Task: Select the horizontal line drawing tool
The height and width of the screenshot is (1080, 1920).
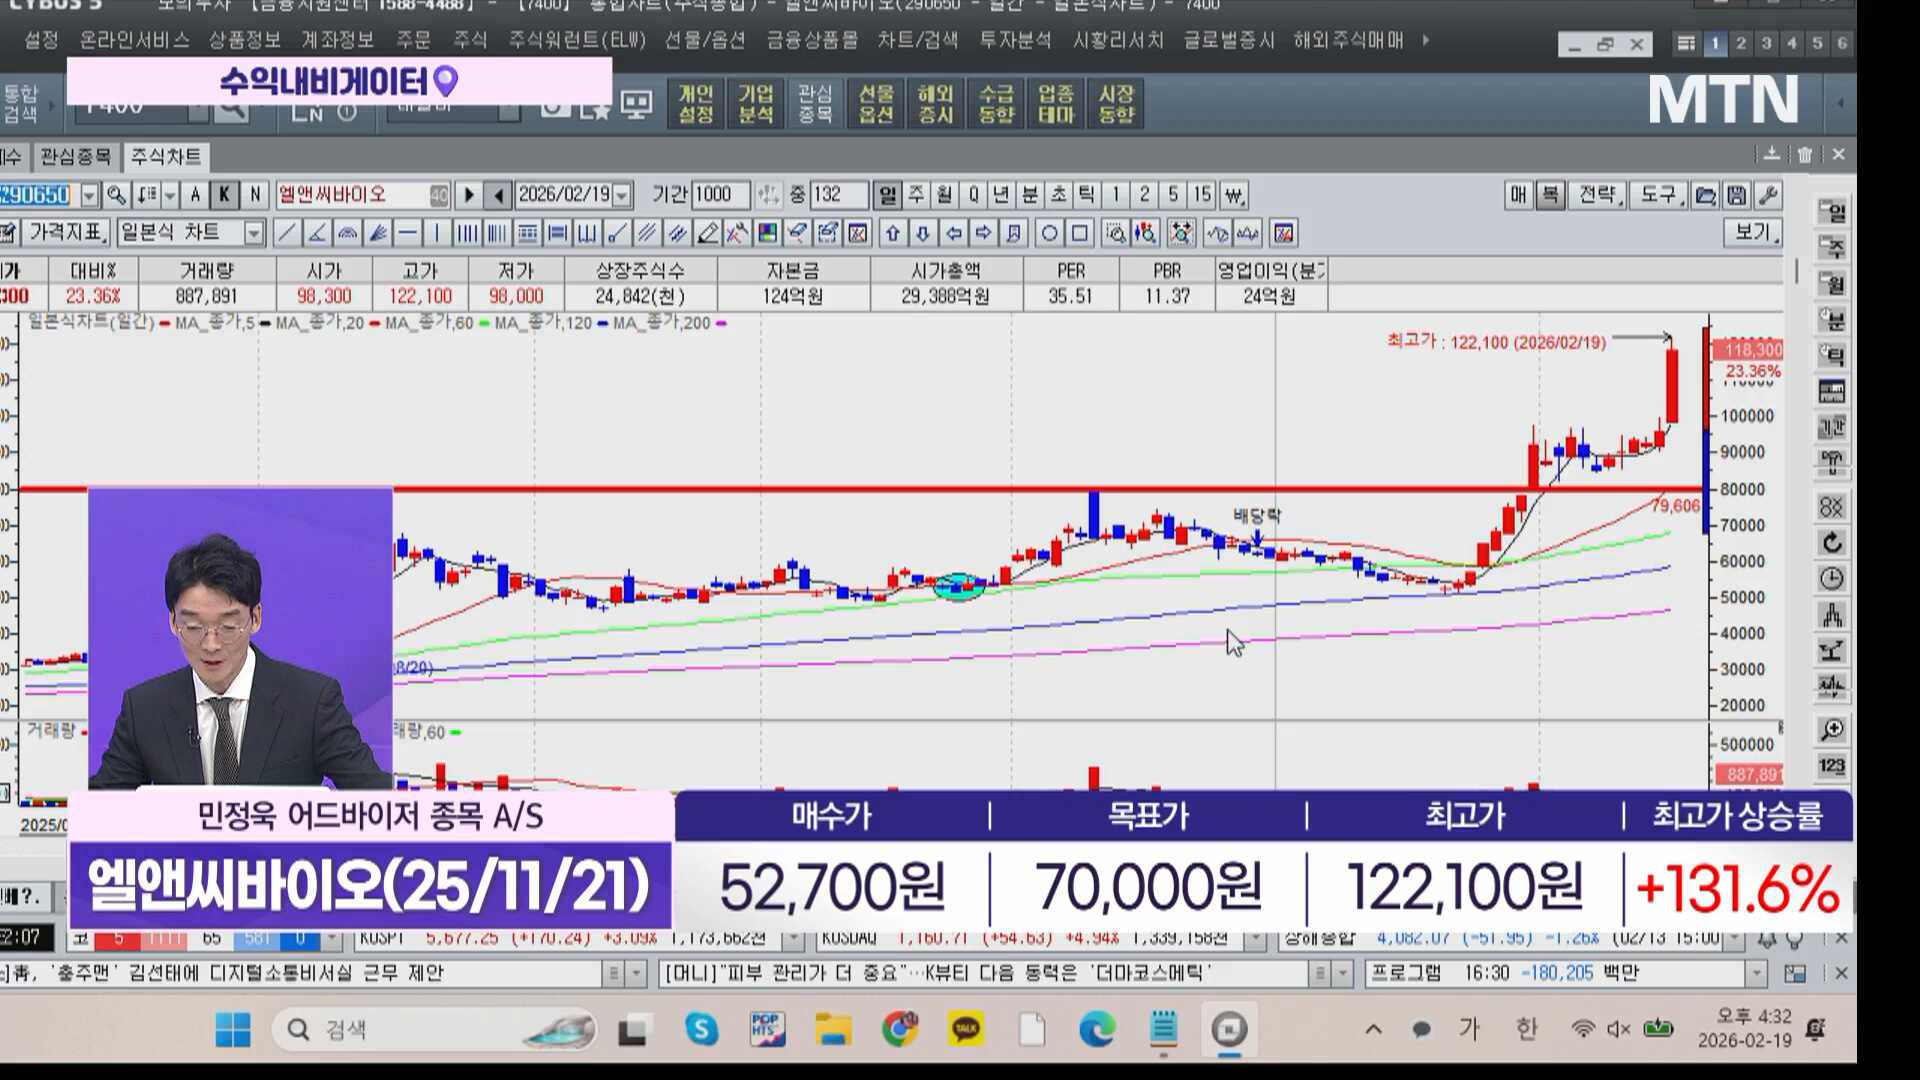Action: 407,234
